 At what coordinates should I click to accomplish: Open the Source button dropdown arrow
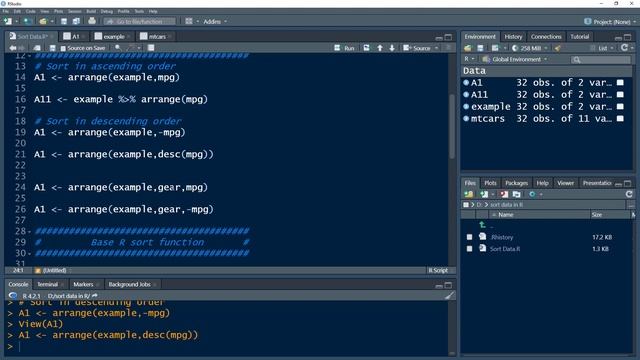click(436, 48)
